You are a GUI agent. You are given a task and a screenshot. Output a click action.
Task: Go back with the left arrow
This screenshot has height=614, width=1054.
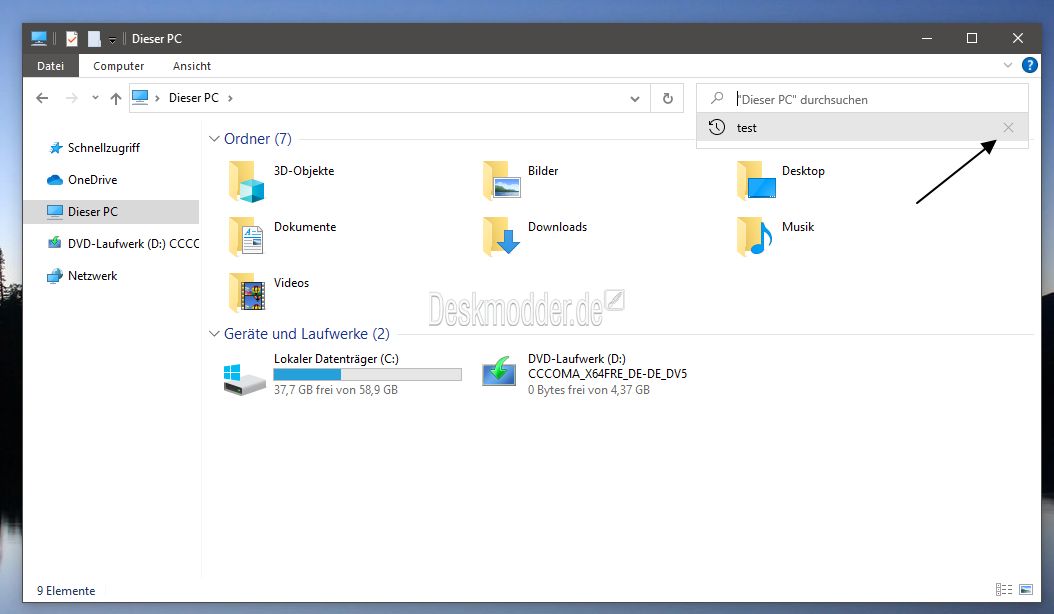pyautogui.click(x=42, y=98)
